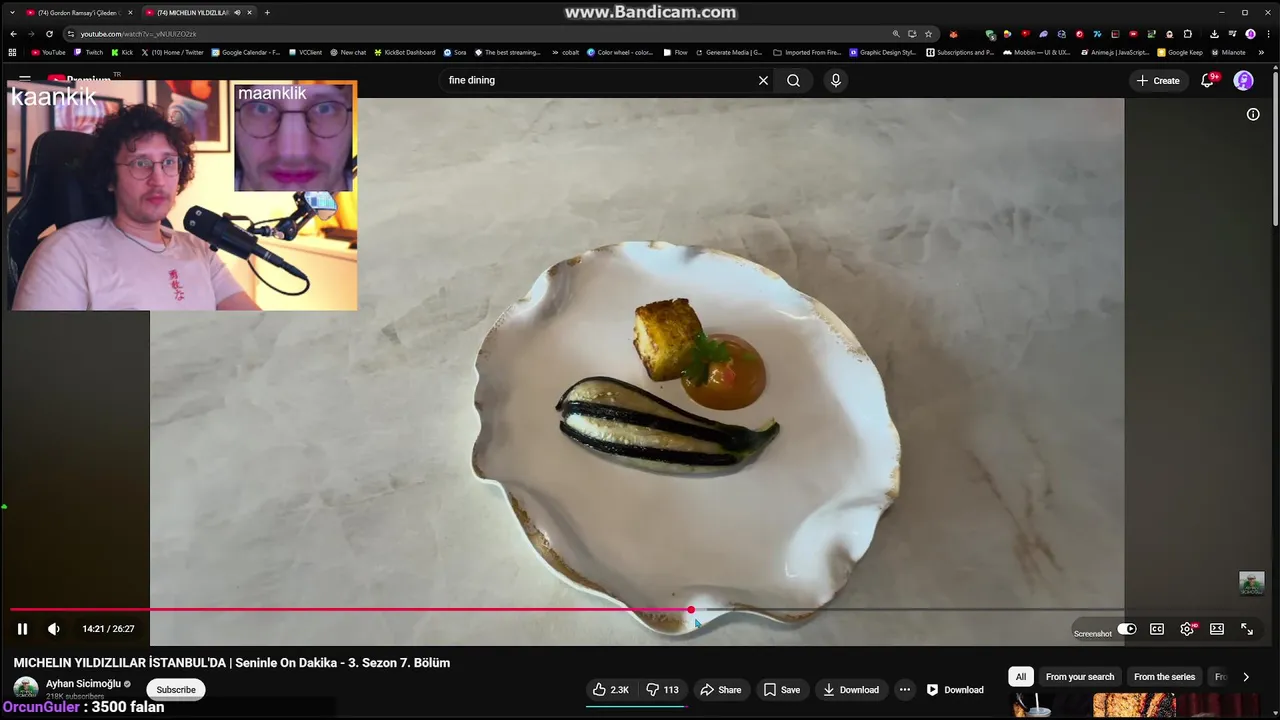Open the YouTube bookmark

click(x=48, y=52)
